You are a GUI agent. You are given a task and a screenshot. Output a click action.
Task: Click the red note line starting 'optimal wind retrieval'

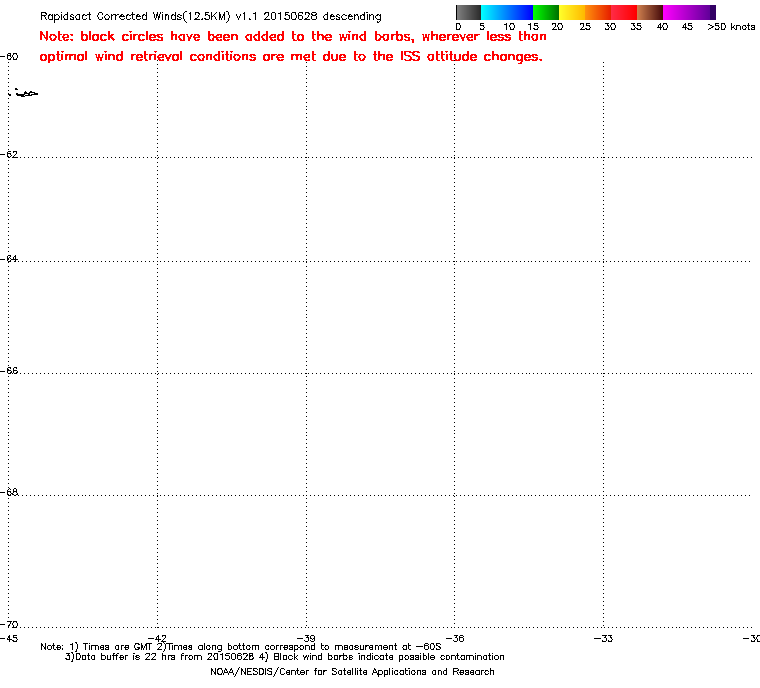291,56
